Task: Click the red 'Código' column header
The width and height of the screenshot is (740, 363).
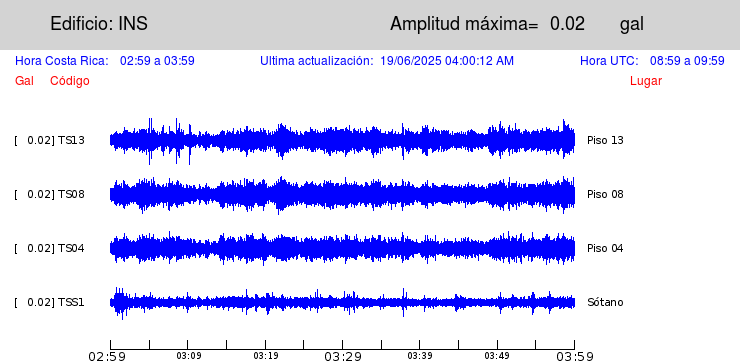Action: (70, 81)
